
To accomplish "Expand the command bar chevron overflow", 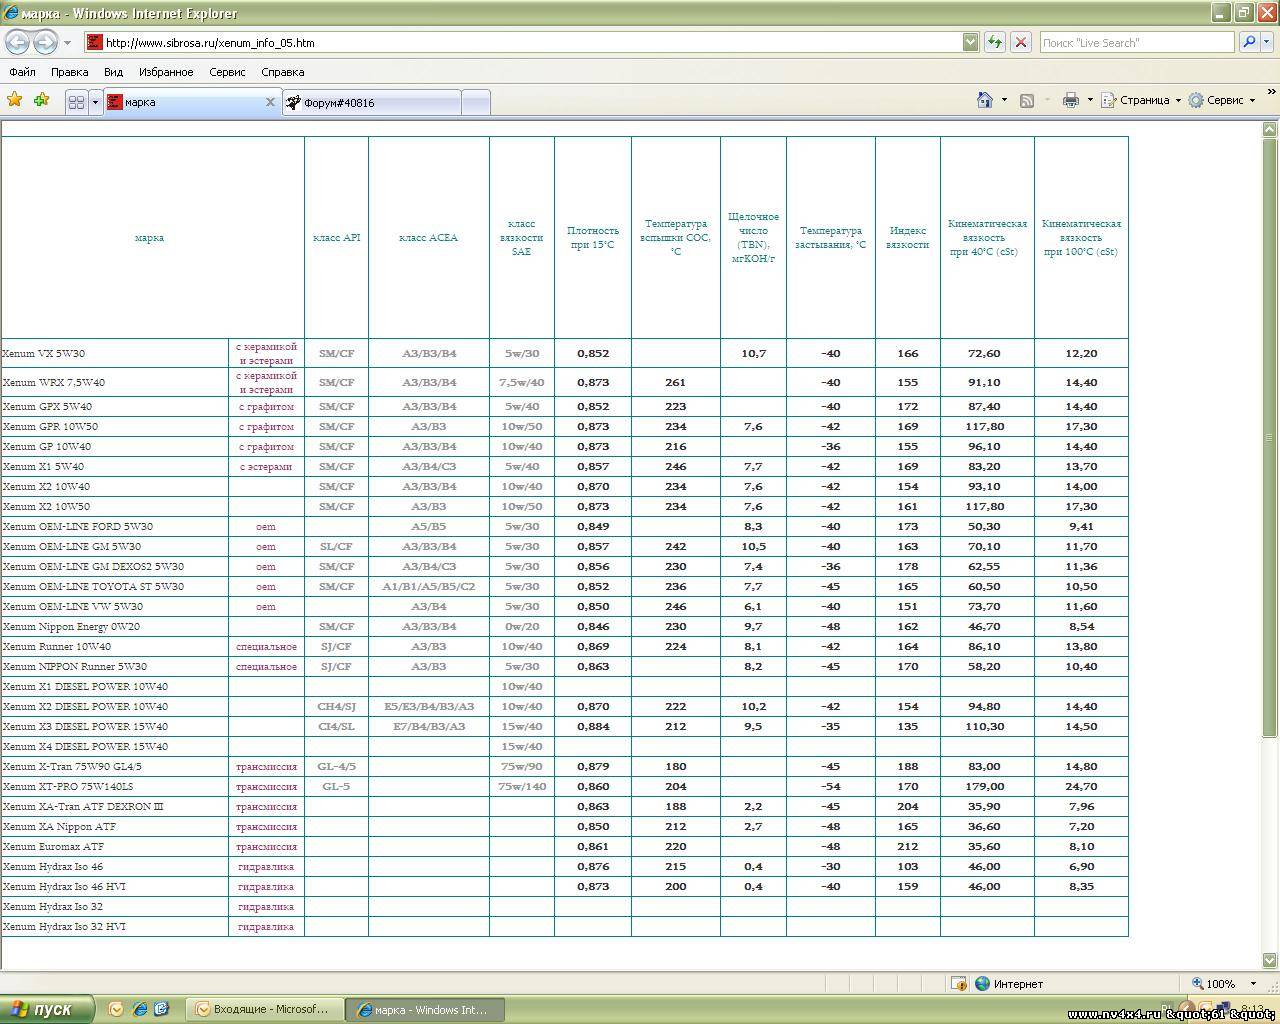I will pos(1271,92).
